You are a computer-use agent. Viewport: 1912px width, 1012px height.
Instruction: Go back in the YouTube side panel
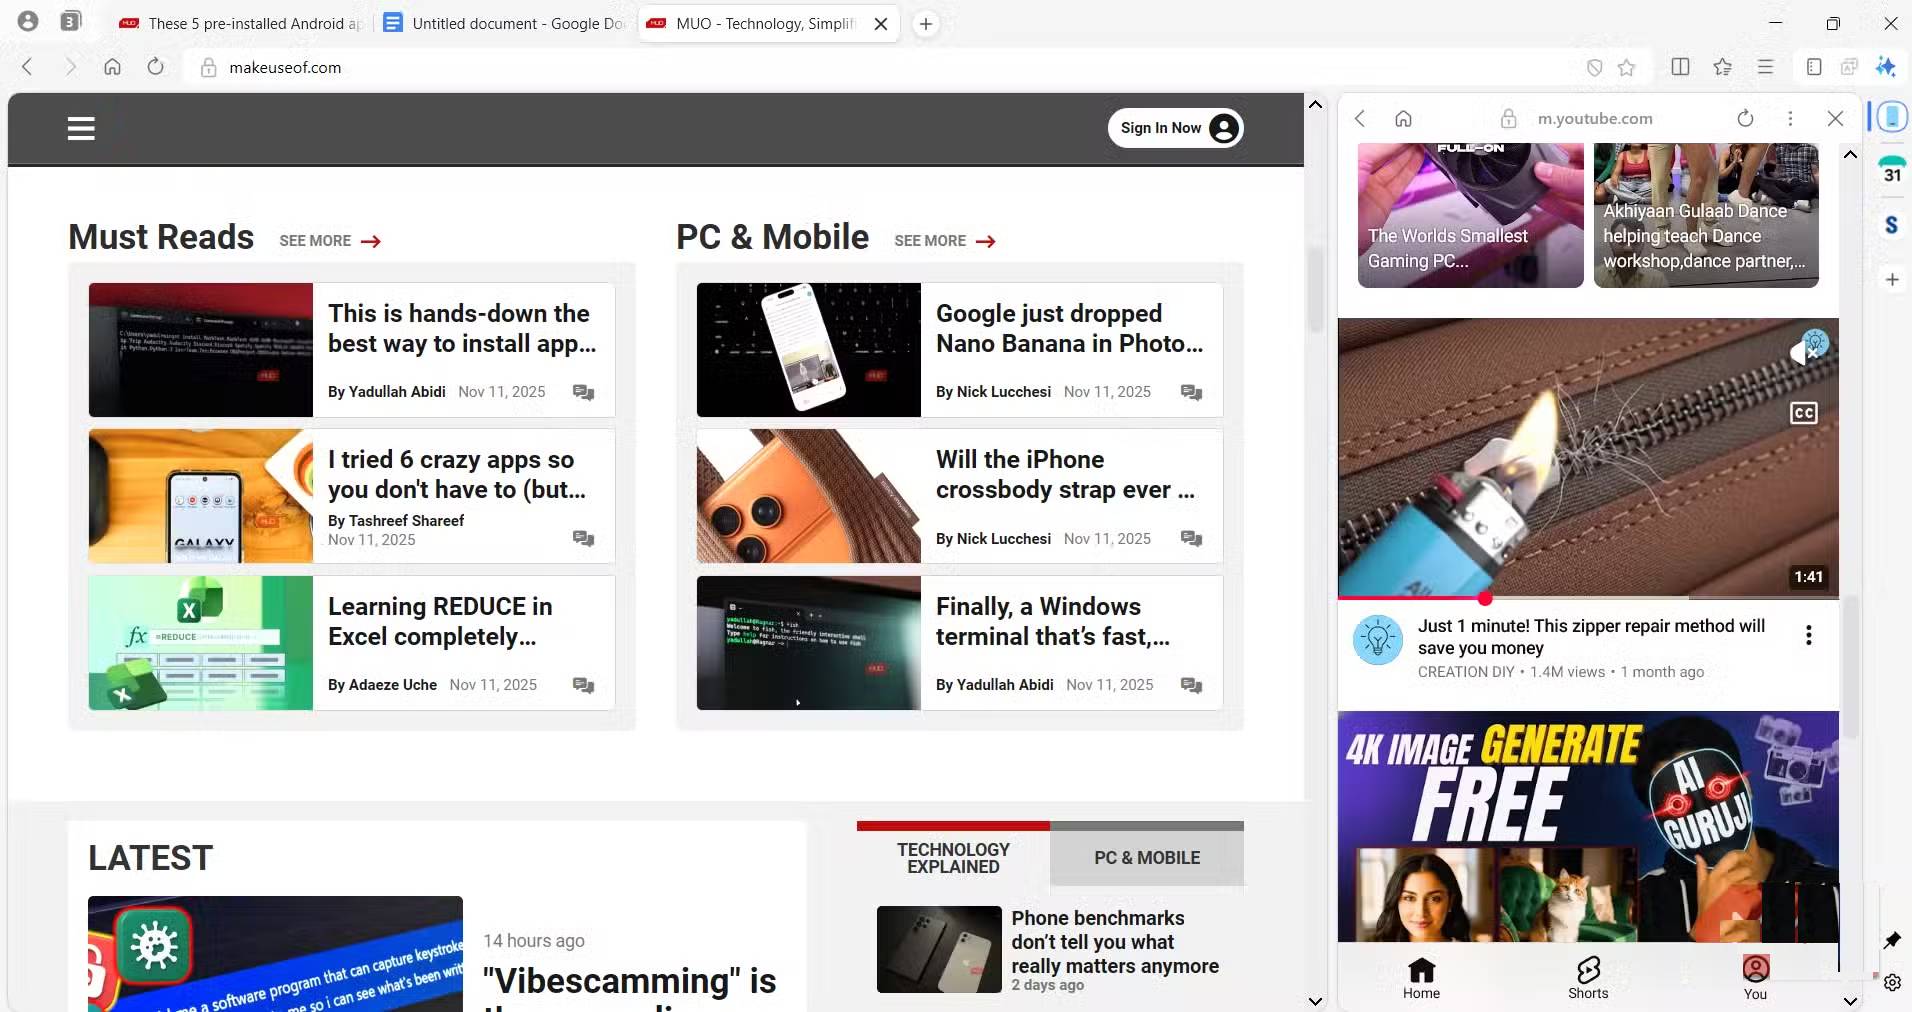1360,118
